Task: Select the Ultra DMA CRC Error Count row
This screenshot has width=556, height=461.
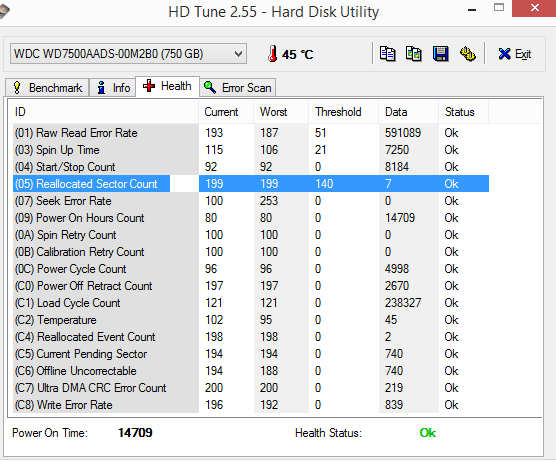Action: click(x=251, y=388)
